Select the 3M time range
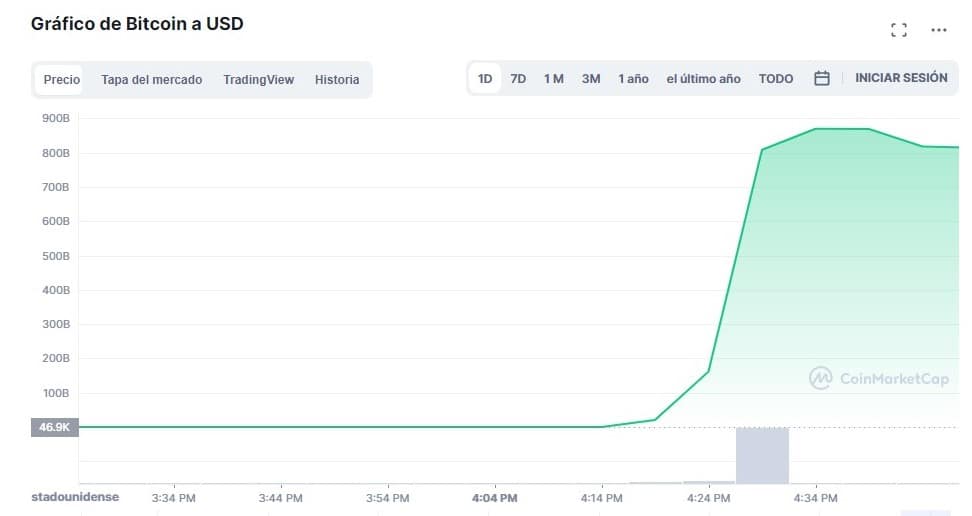The width and height of the screenshot is (972, 516). click(x=591, y=79)
